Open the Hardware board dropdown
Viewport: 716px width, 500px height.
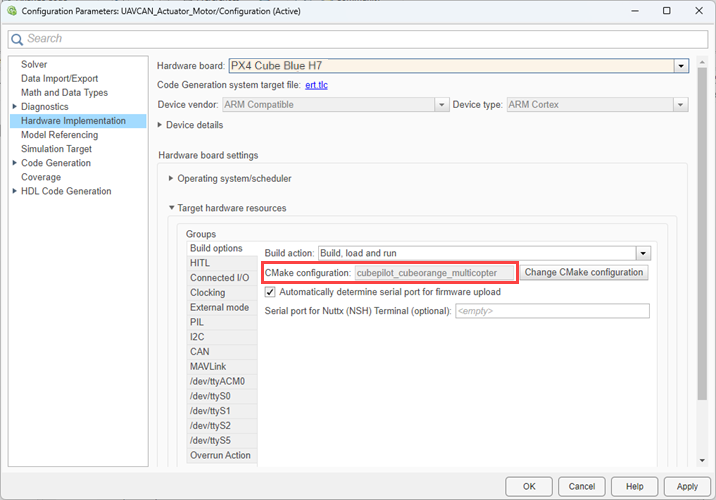click(681, 66)
